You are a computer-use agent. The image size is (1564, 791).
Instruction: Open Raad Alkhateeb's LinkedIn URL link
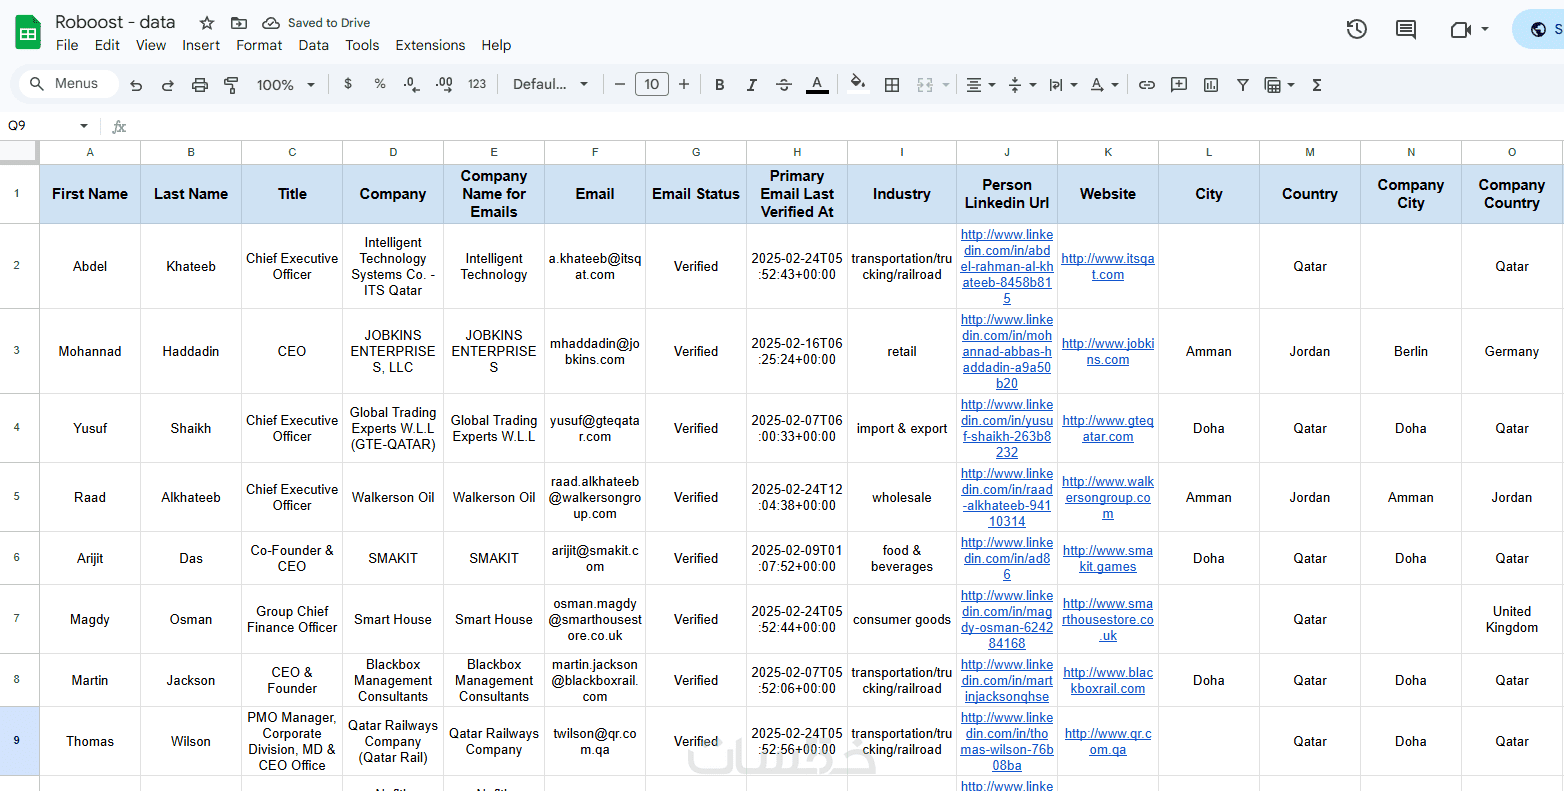click(x=1007, y=497)
